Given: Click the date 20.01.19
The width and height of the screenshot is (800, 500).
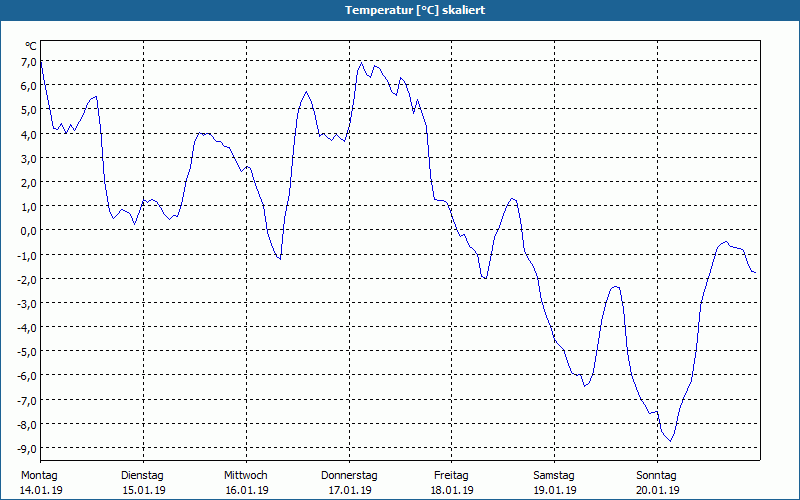Looking at the screenshot, I should (658, 490).
